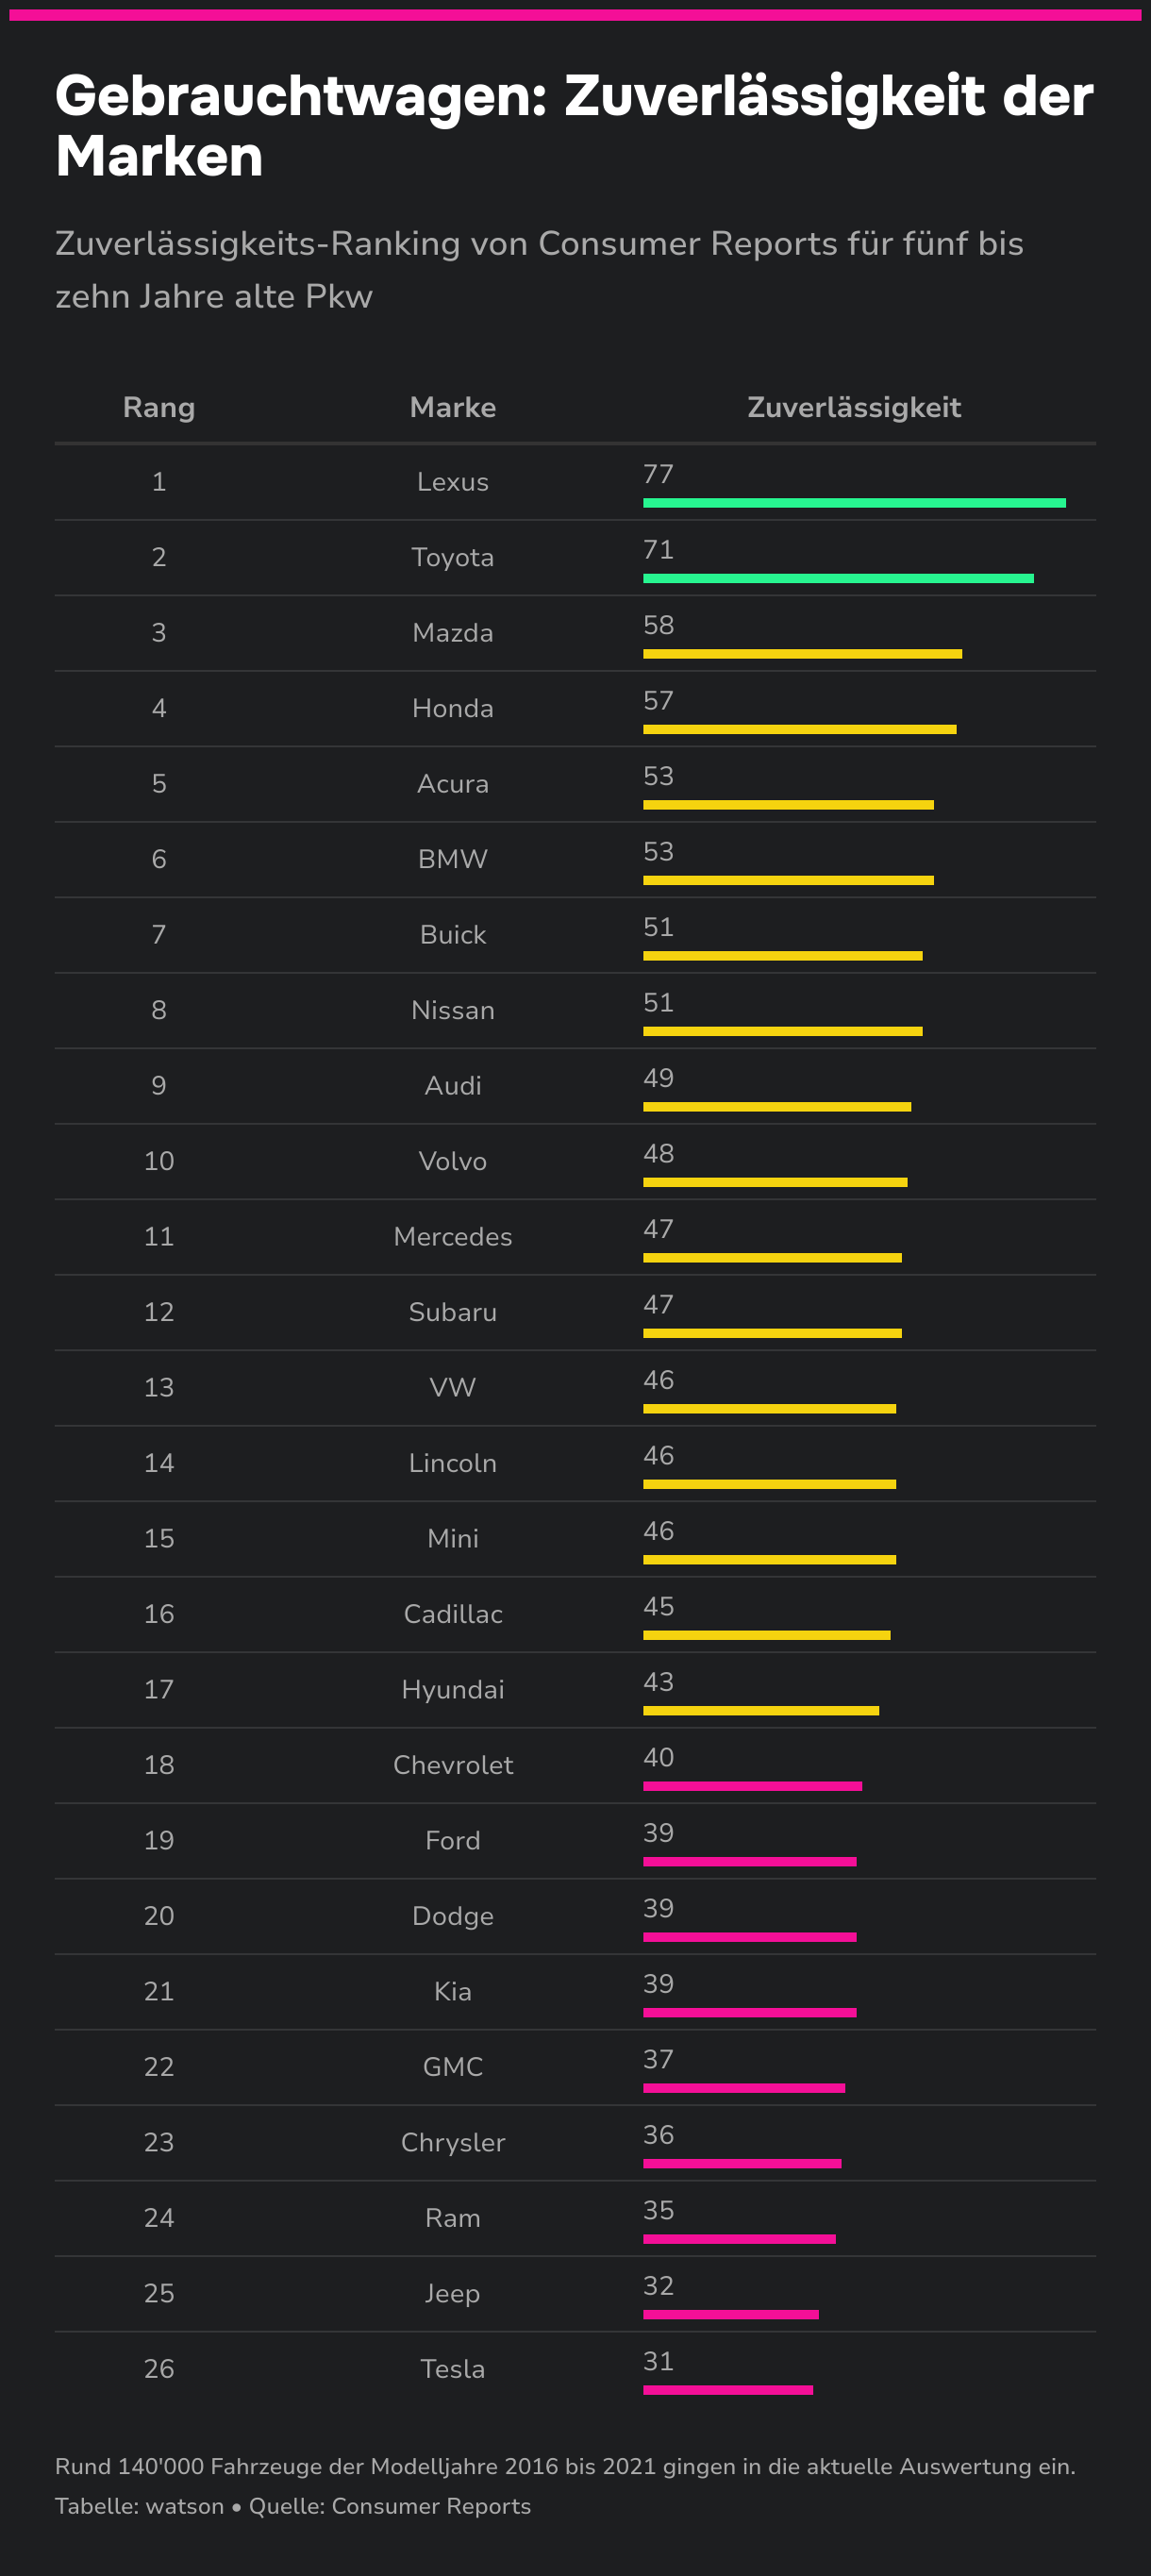The width and height of the screenshot is (1151, 2576).
Task: Click the Ford brand name
Action: click(x=453, y=1841)
